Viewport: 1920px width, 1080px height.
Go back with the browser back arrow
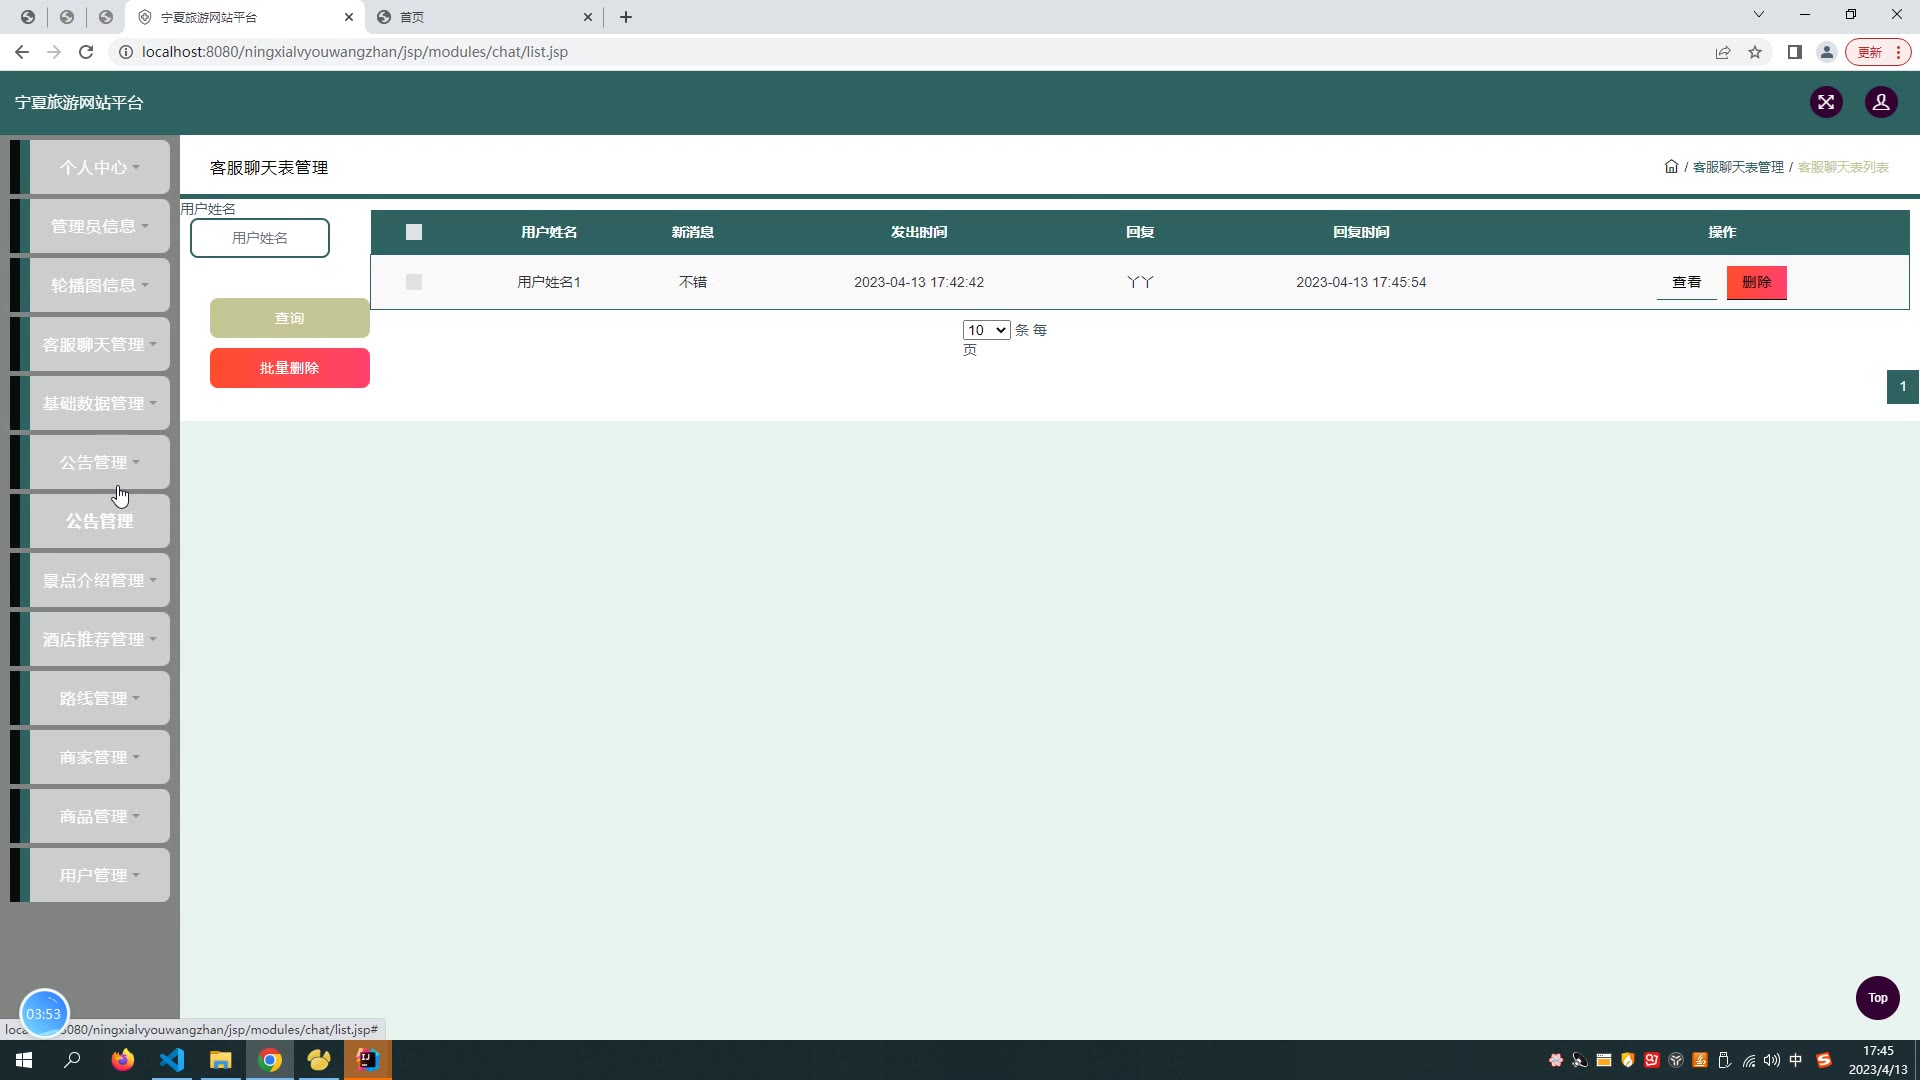[22, 52]
